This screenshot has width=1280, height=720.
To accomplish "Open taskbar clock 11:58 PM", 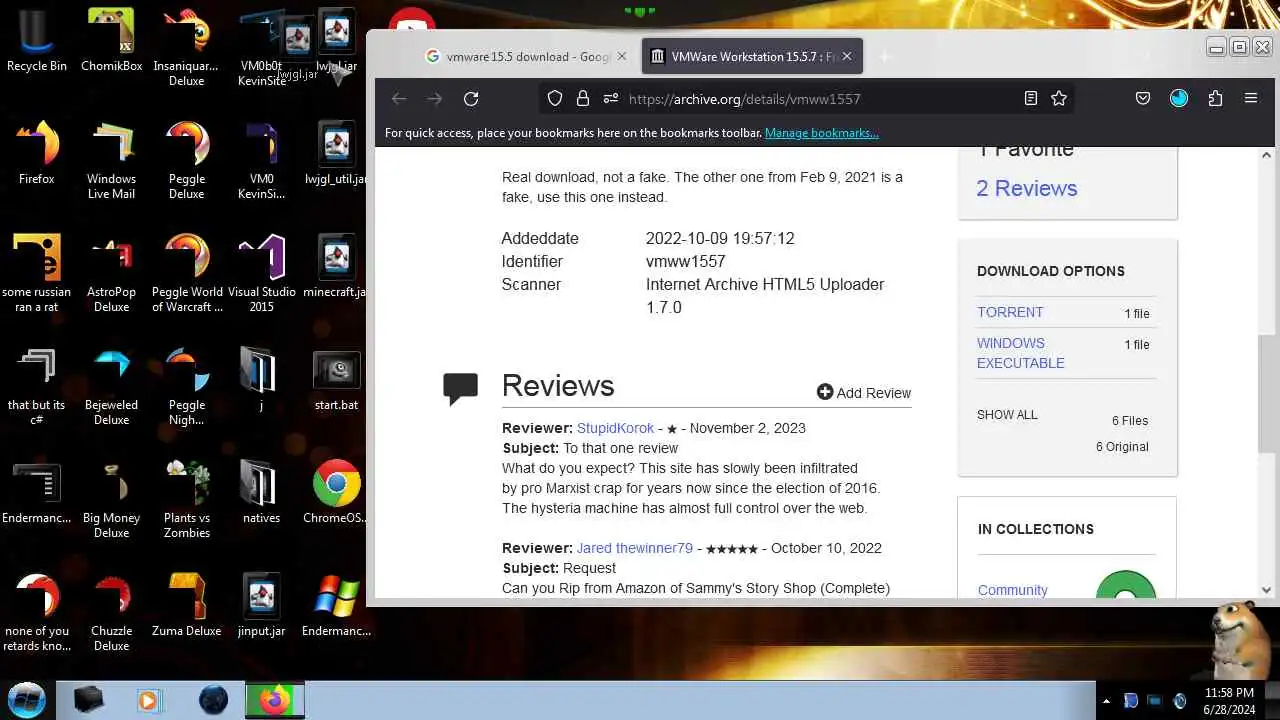I will click(x=1229, y=701).
